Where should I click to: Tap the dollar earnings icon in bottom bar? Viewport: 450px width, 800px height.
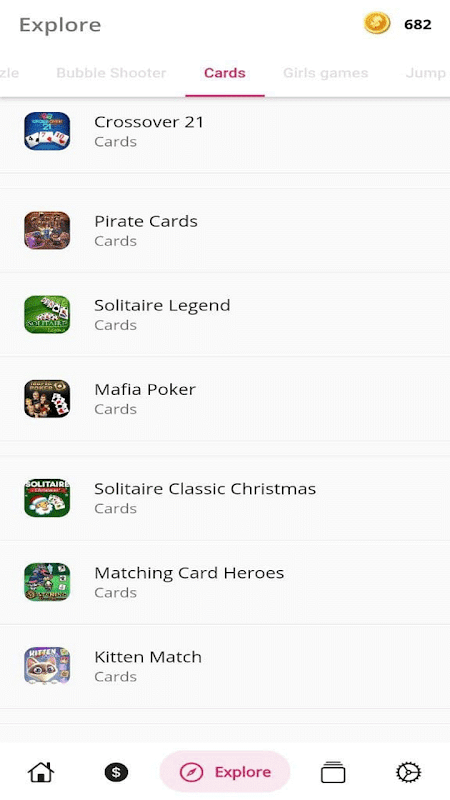tap(116, 772)
